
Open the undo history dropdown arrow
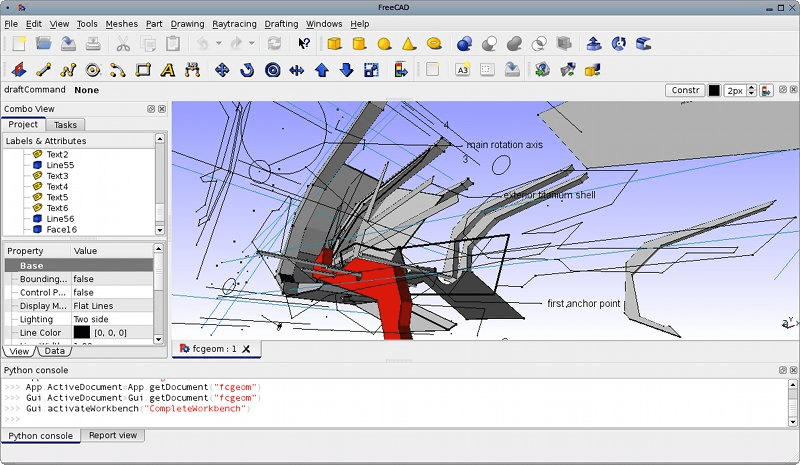pyautogui.click(x=218, y=44)
